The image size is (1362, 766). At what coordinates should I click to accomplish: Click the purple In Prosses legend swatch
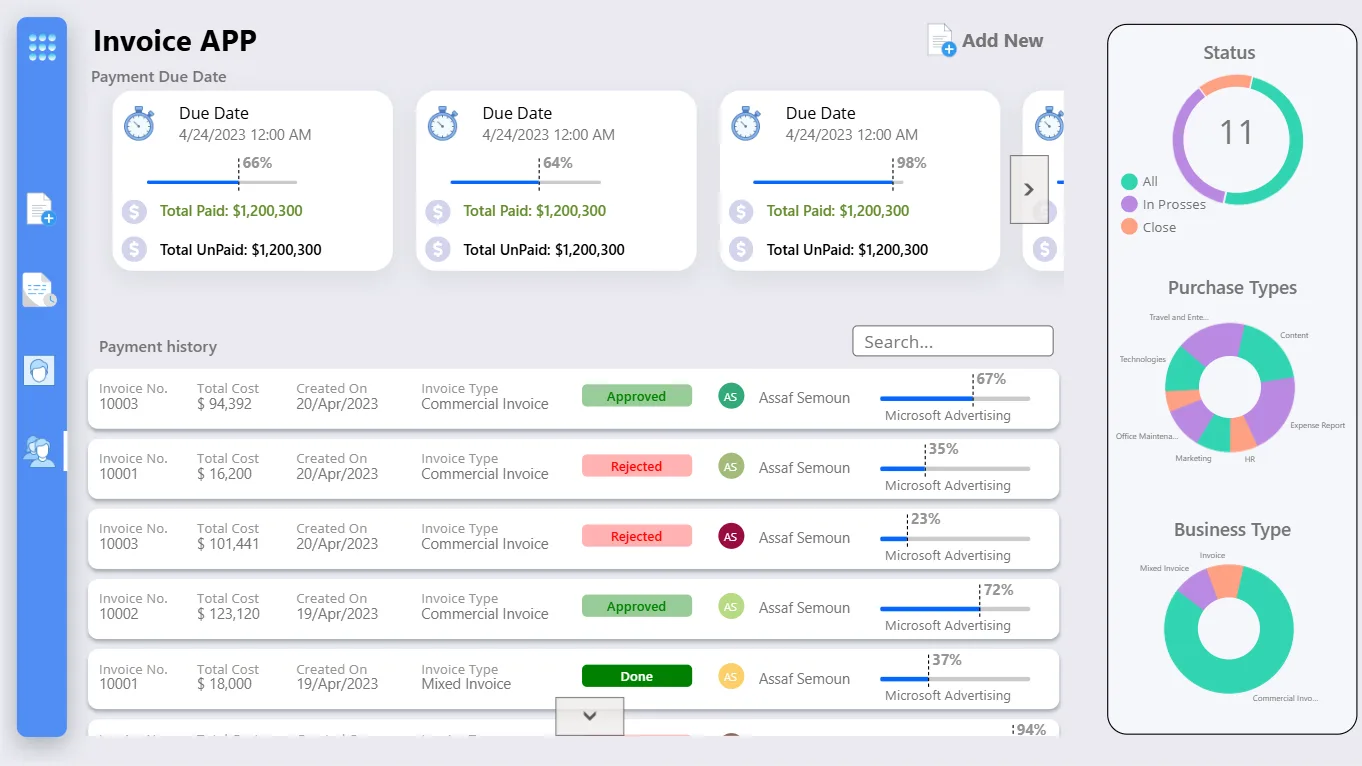tap(1129, 204)
